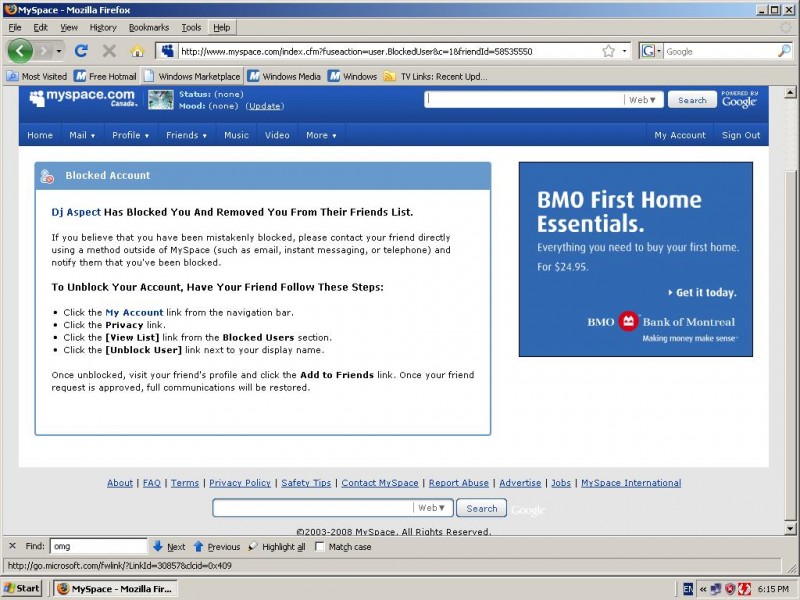Viewport: 800px width, 600px height.
Task: Open the Google search engine selector
Action: click(x=652, y=51)
